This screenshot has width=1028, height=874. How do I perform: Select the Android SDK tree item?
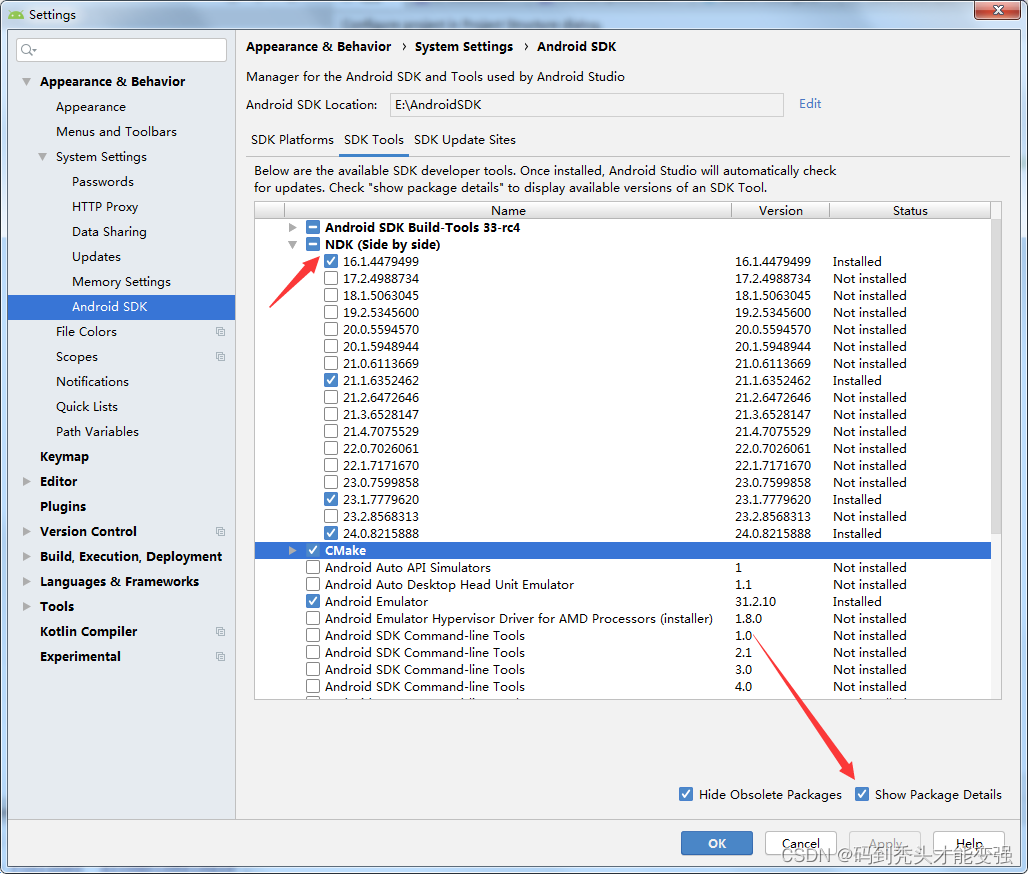point(121,307)
